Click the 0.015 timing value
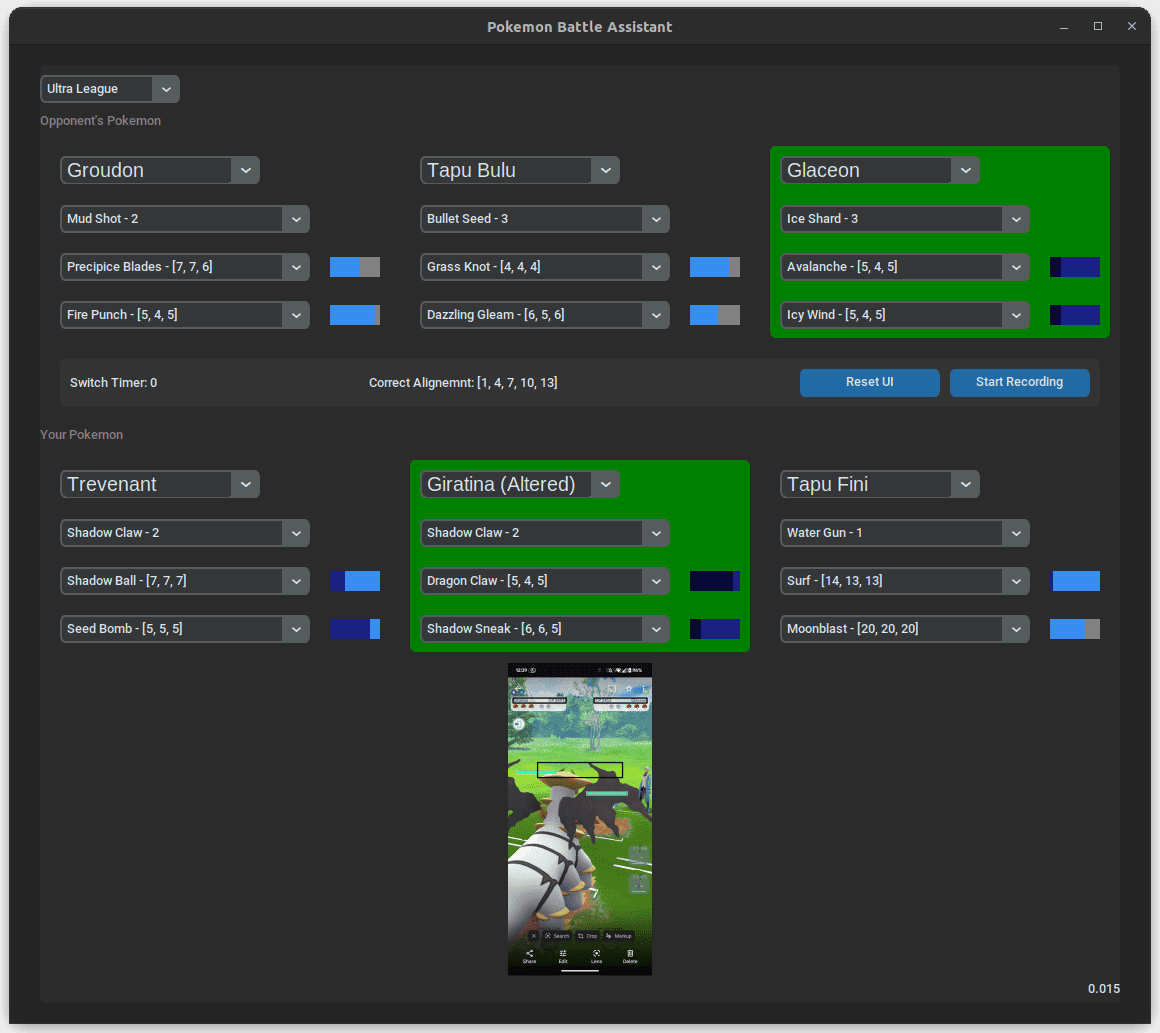Image resolution: width=1160 pixels, height=1033 pixels. (1104, 989)
